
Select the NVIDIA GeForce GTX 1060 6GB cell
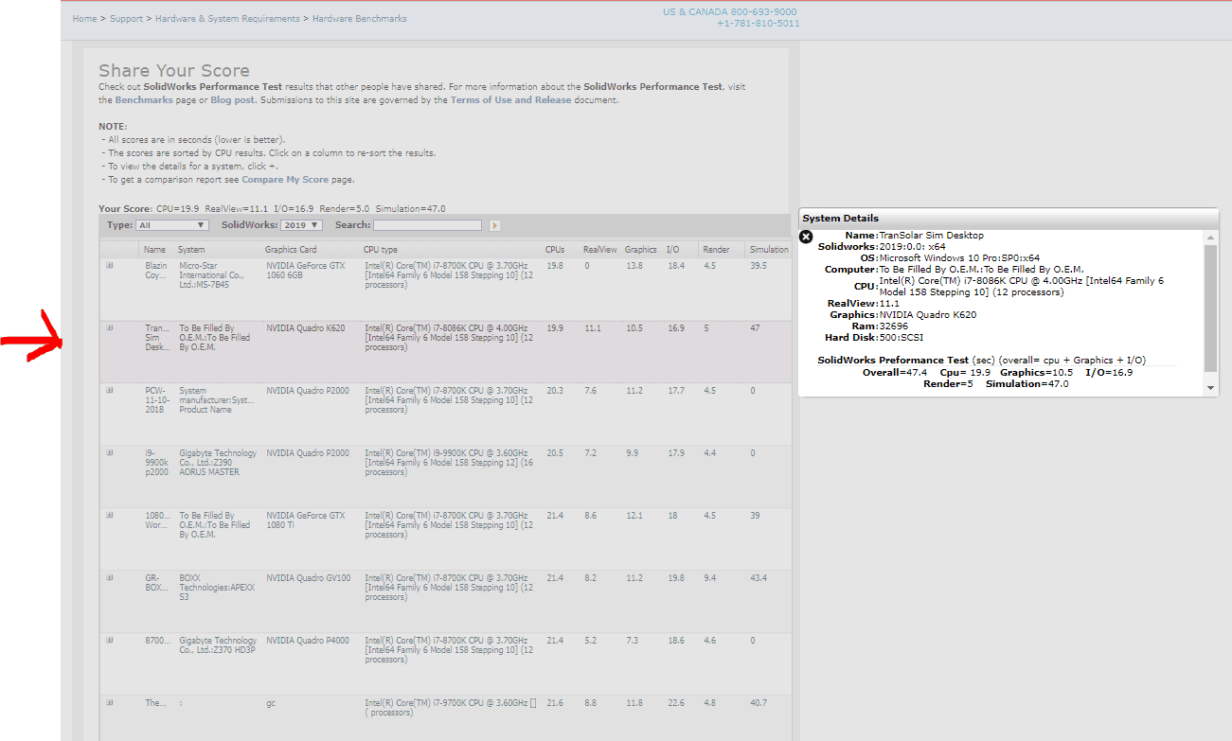click(305, 270)
